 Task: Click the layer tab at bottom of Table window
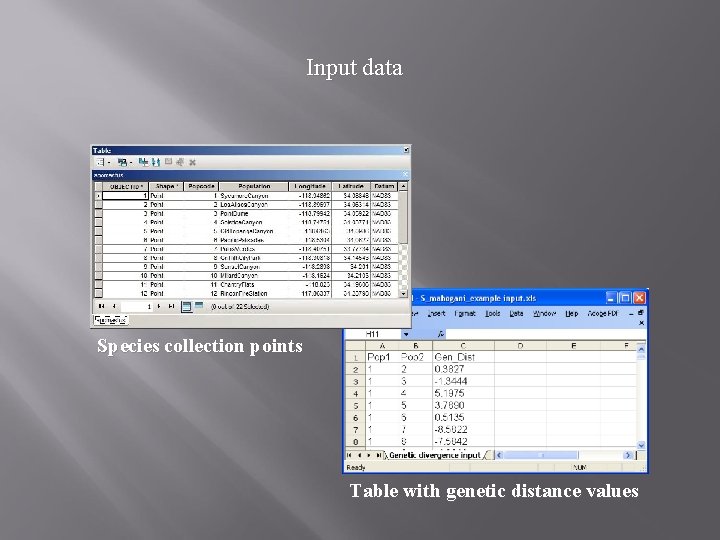(x=111, y=320)
